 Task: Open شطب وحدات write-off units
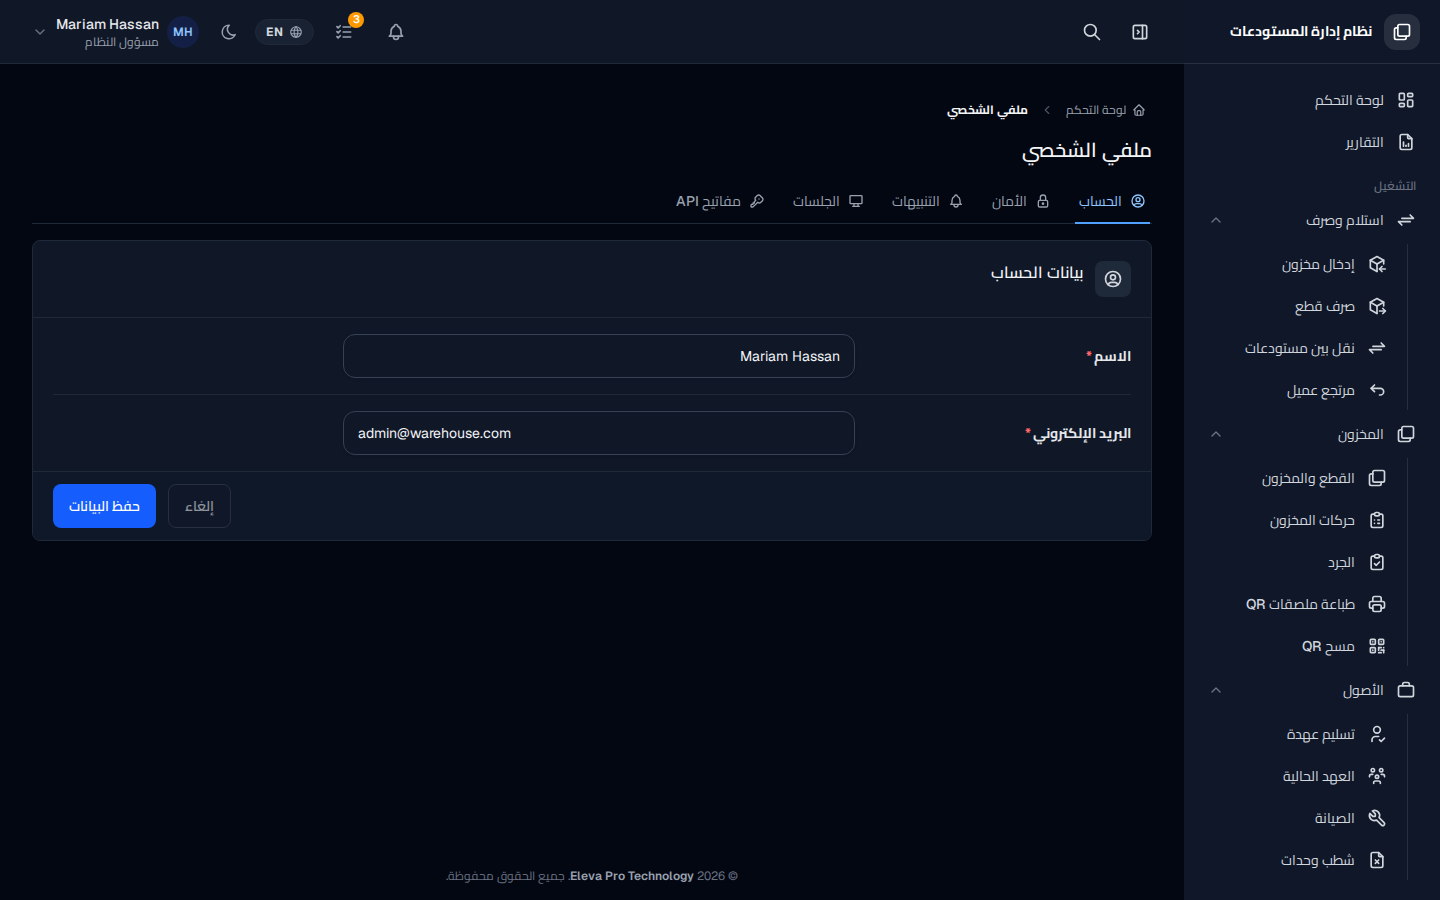coord(1298,860)
